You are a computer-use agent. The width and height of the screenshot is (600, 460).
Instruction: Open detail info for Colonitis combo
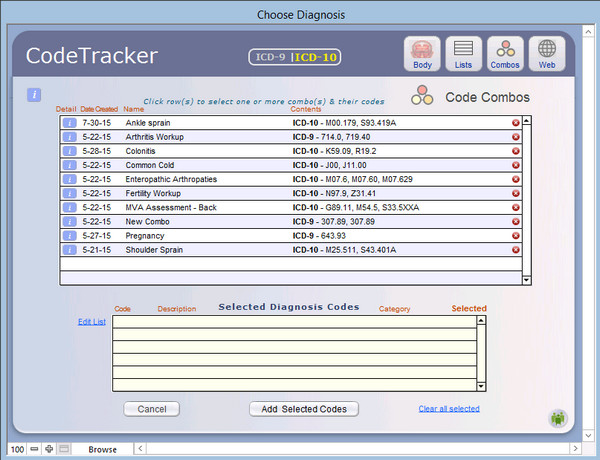[69, 151]
